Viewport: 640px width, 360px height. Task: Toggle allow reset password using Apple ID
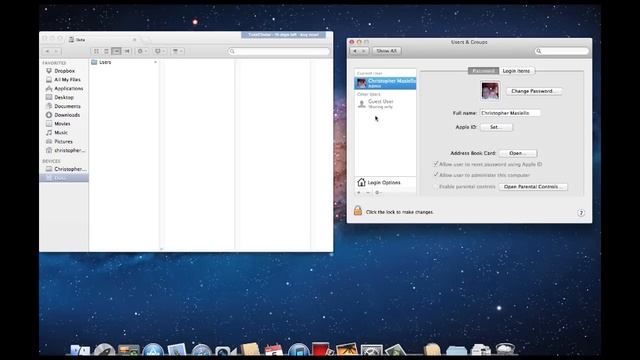pos(436,164)
